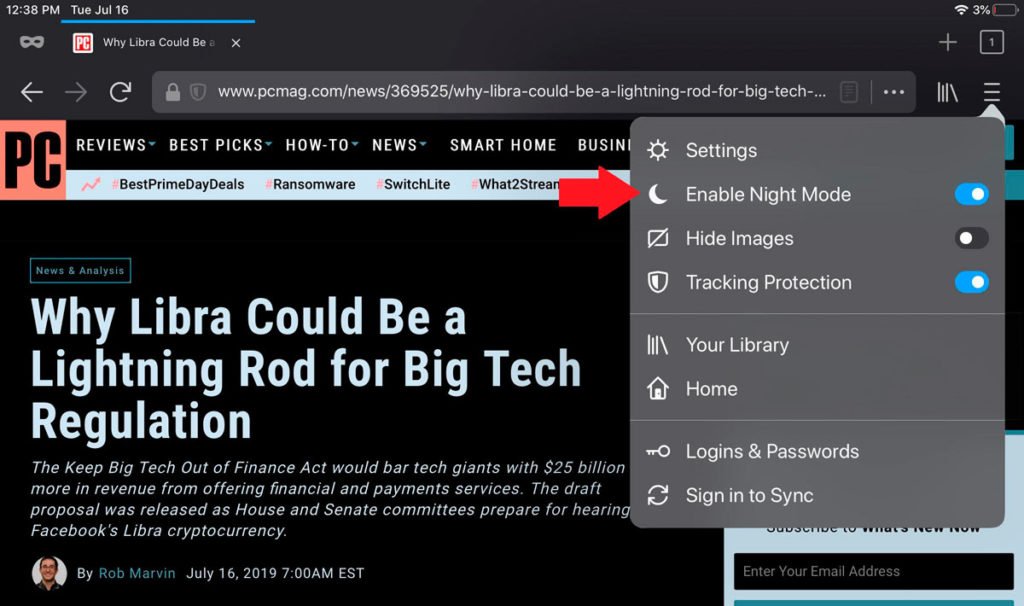Open Settings from the menu
This screenshot has height=606, width=1024.
point(816,150)
